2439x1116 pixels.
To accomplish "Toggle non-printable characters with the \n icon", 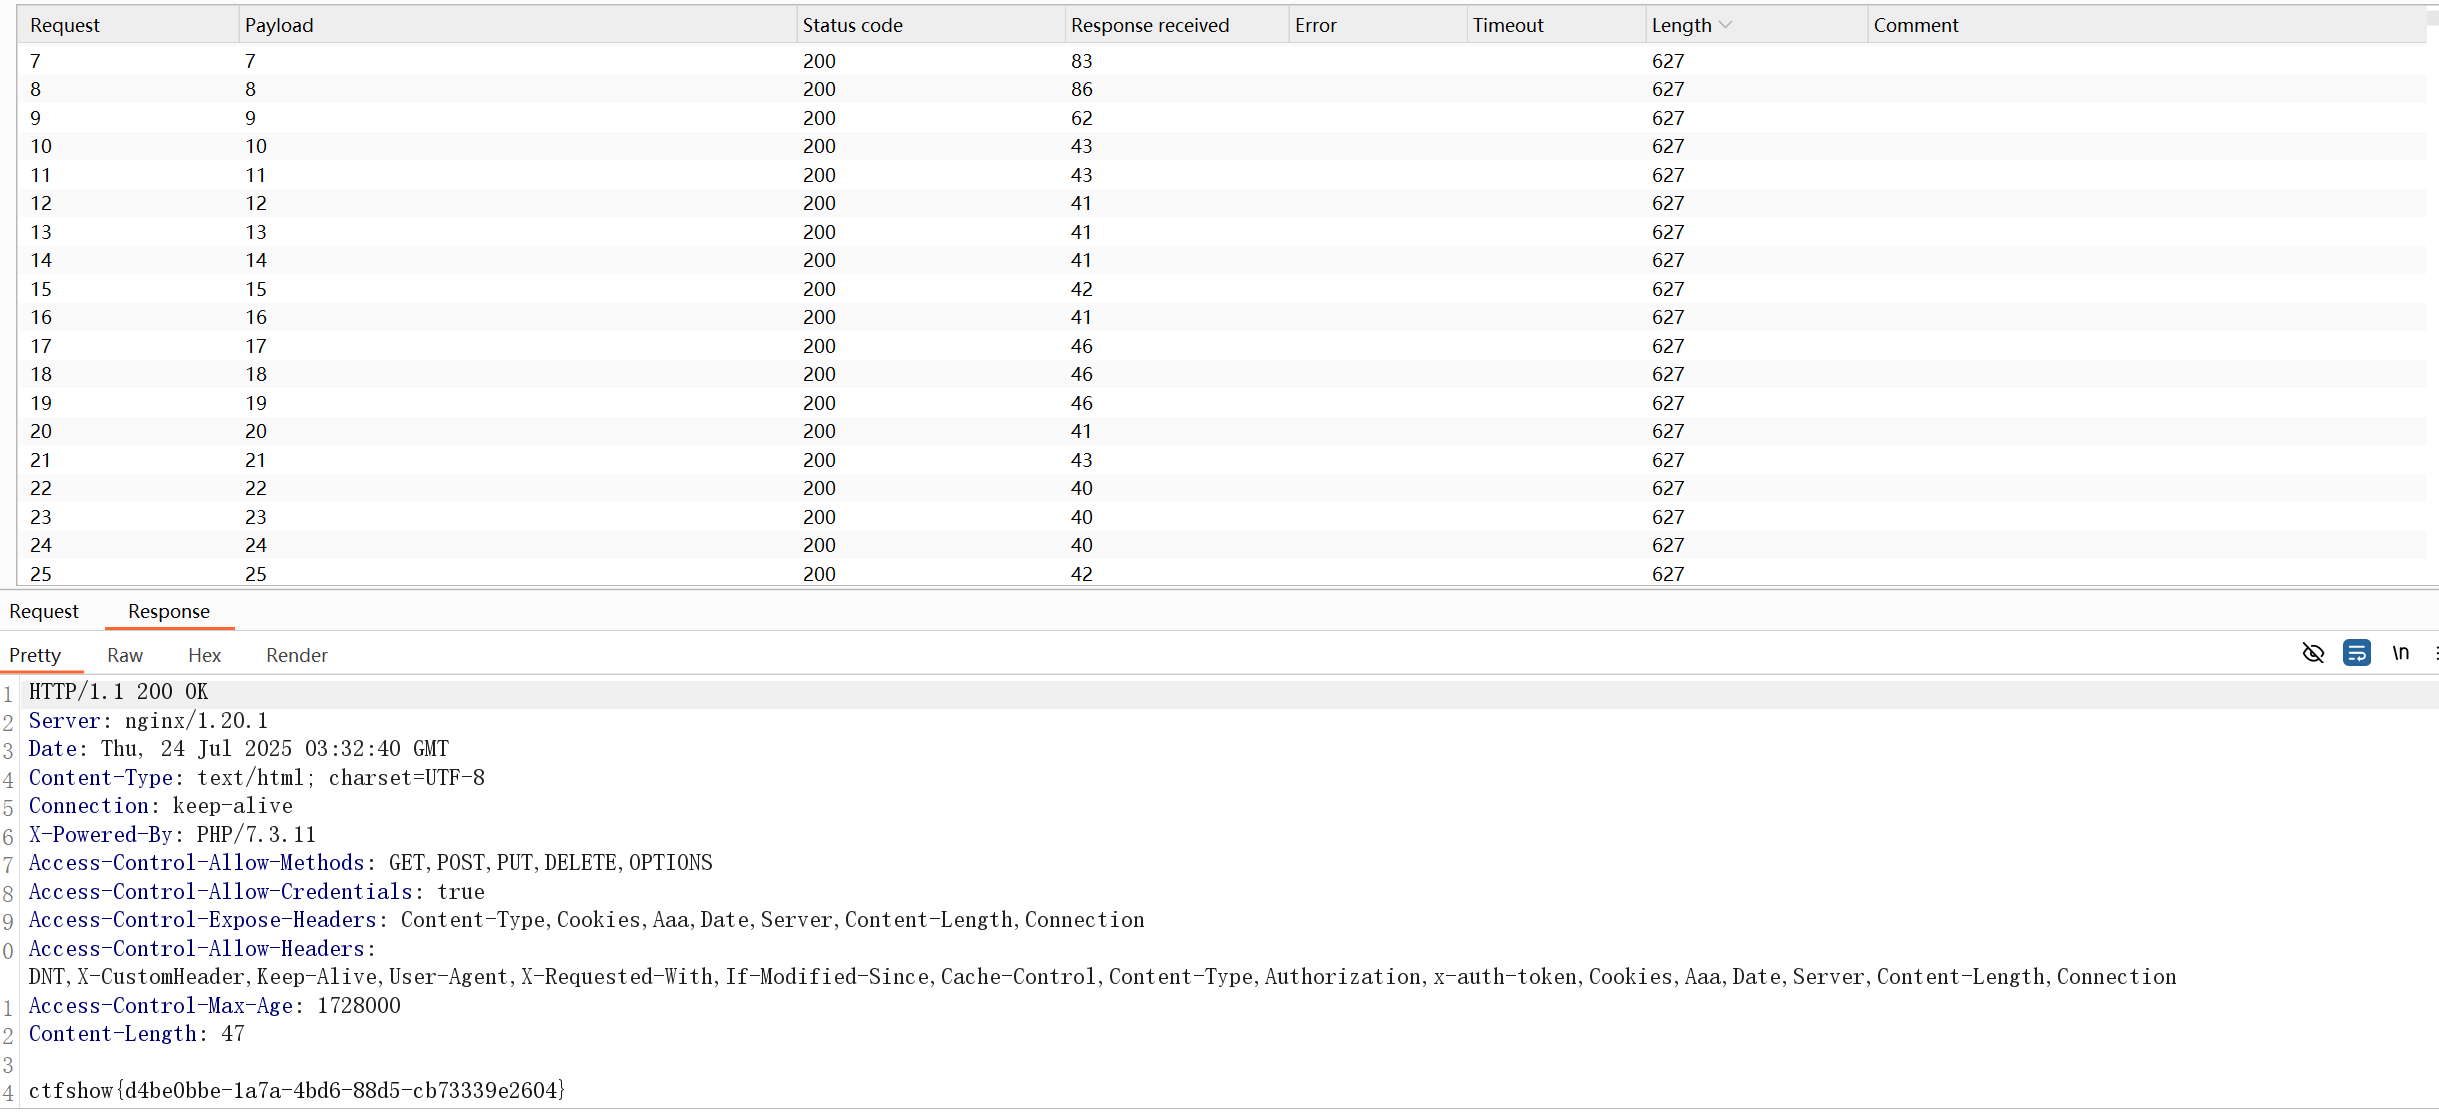I will point(2400,653).
